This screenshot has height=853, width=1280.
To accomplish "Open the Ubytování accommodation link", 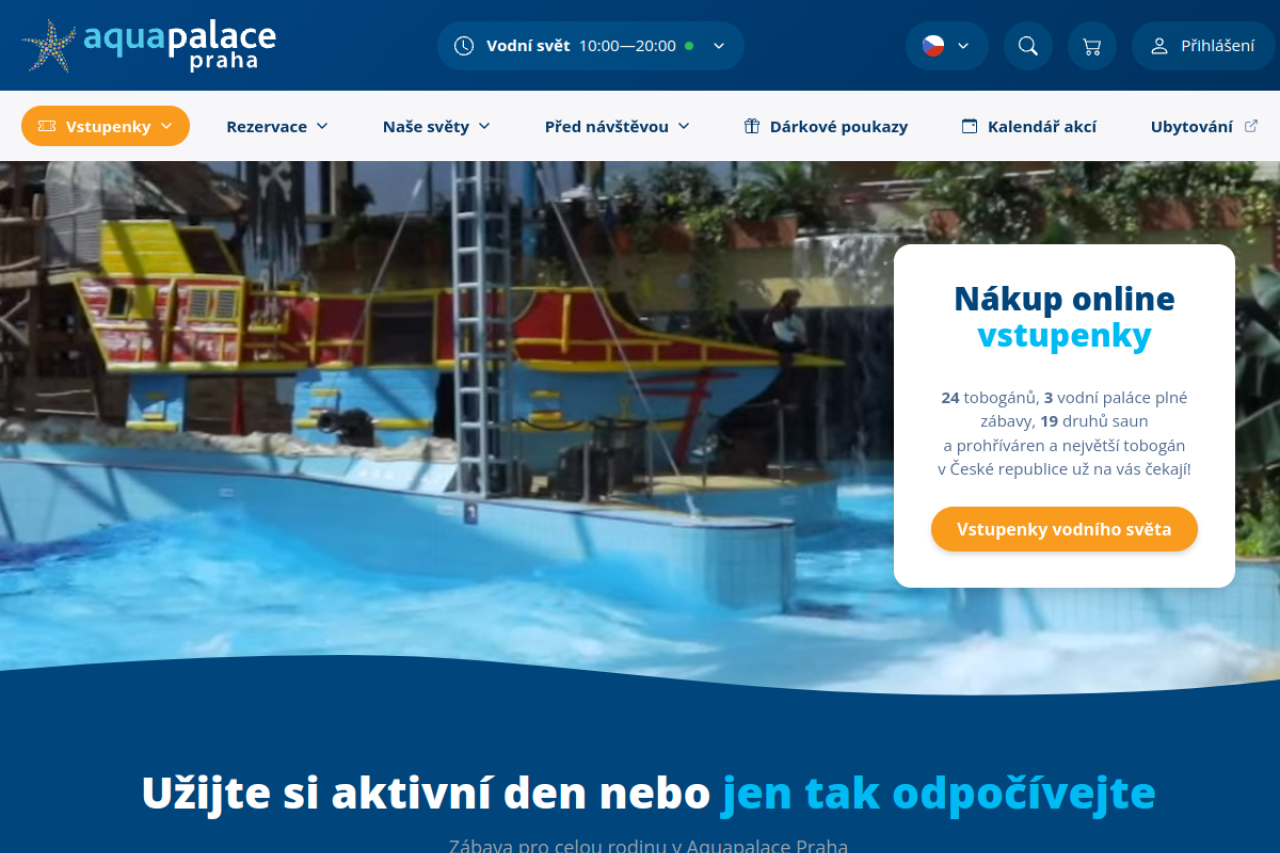I will point(1192,126).
